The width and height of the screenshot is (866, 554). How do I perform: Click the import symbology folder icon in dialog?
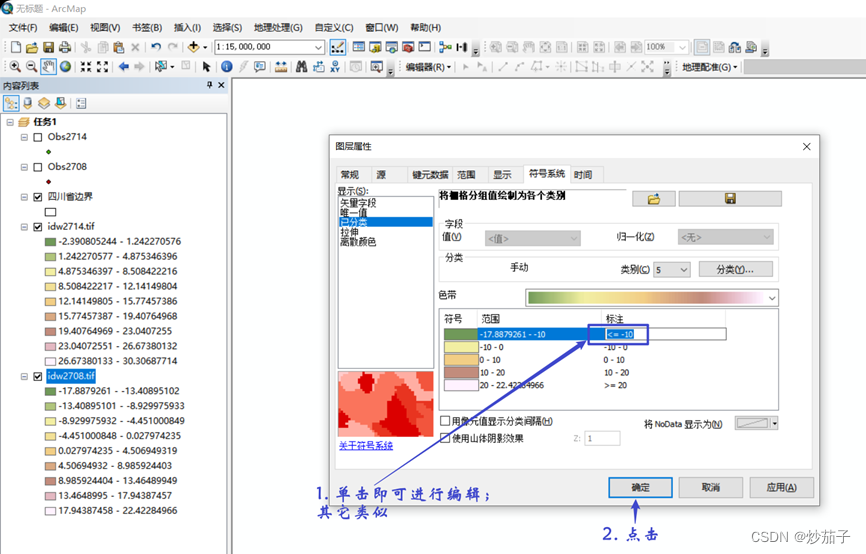pyautogui.click(x=654, y=199)
